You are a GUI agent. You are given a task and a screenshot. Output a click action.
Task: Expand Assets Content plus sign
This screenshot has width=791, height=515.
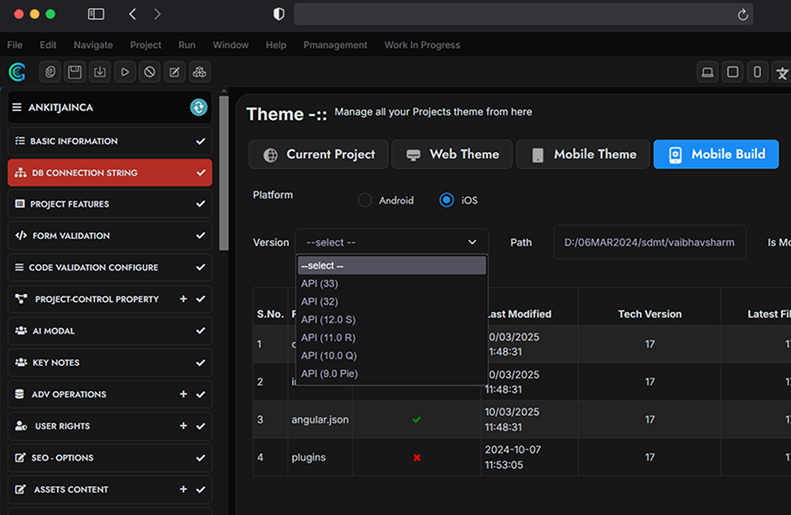click(183, 489)
